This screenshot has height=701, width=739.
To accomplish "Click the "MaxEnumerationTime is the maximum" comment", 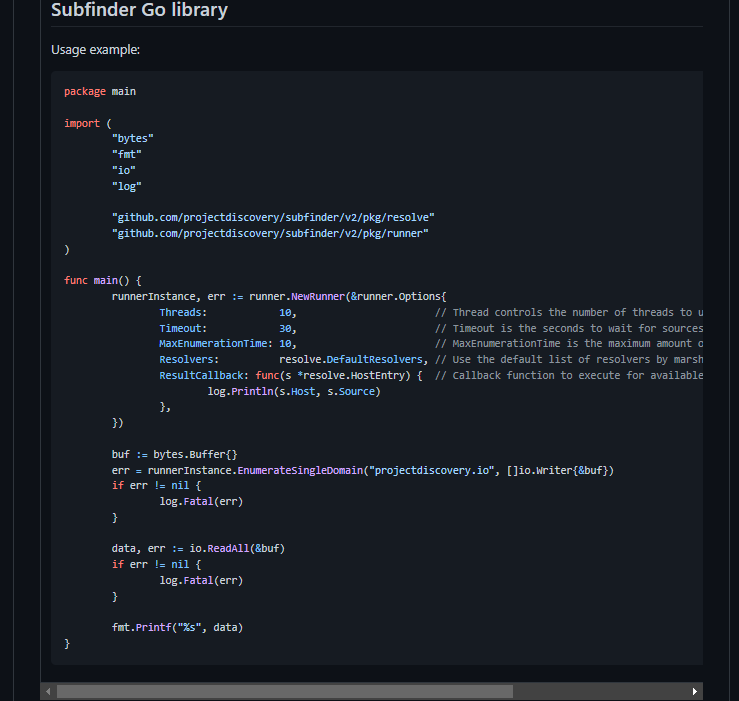I will (569, 344).
